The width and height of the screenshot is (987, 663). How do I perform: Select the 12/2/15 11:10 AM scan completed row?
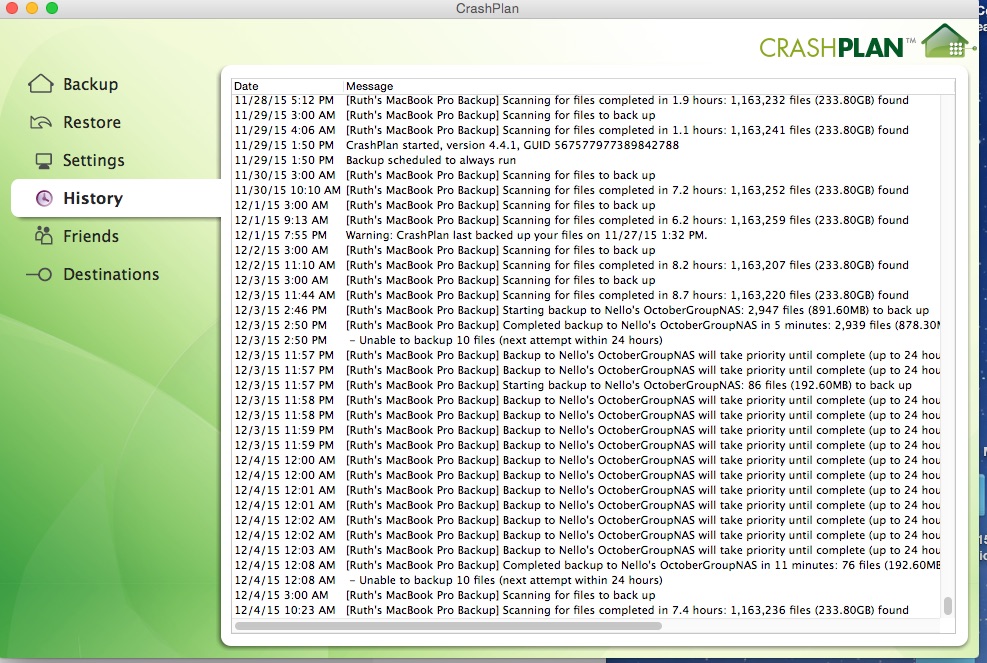point(587,265)
